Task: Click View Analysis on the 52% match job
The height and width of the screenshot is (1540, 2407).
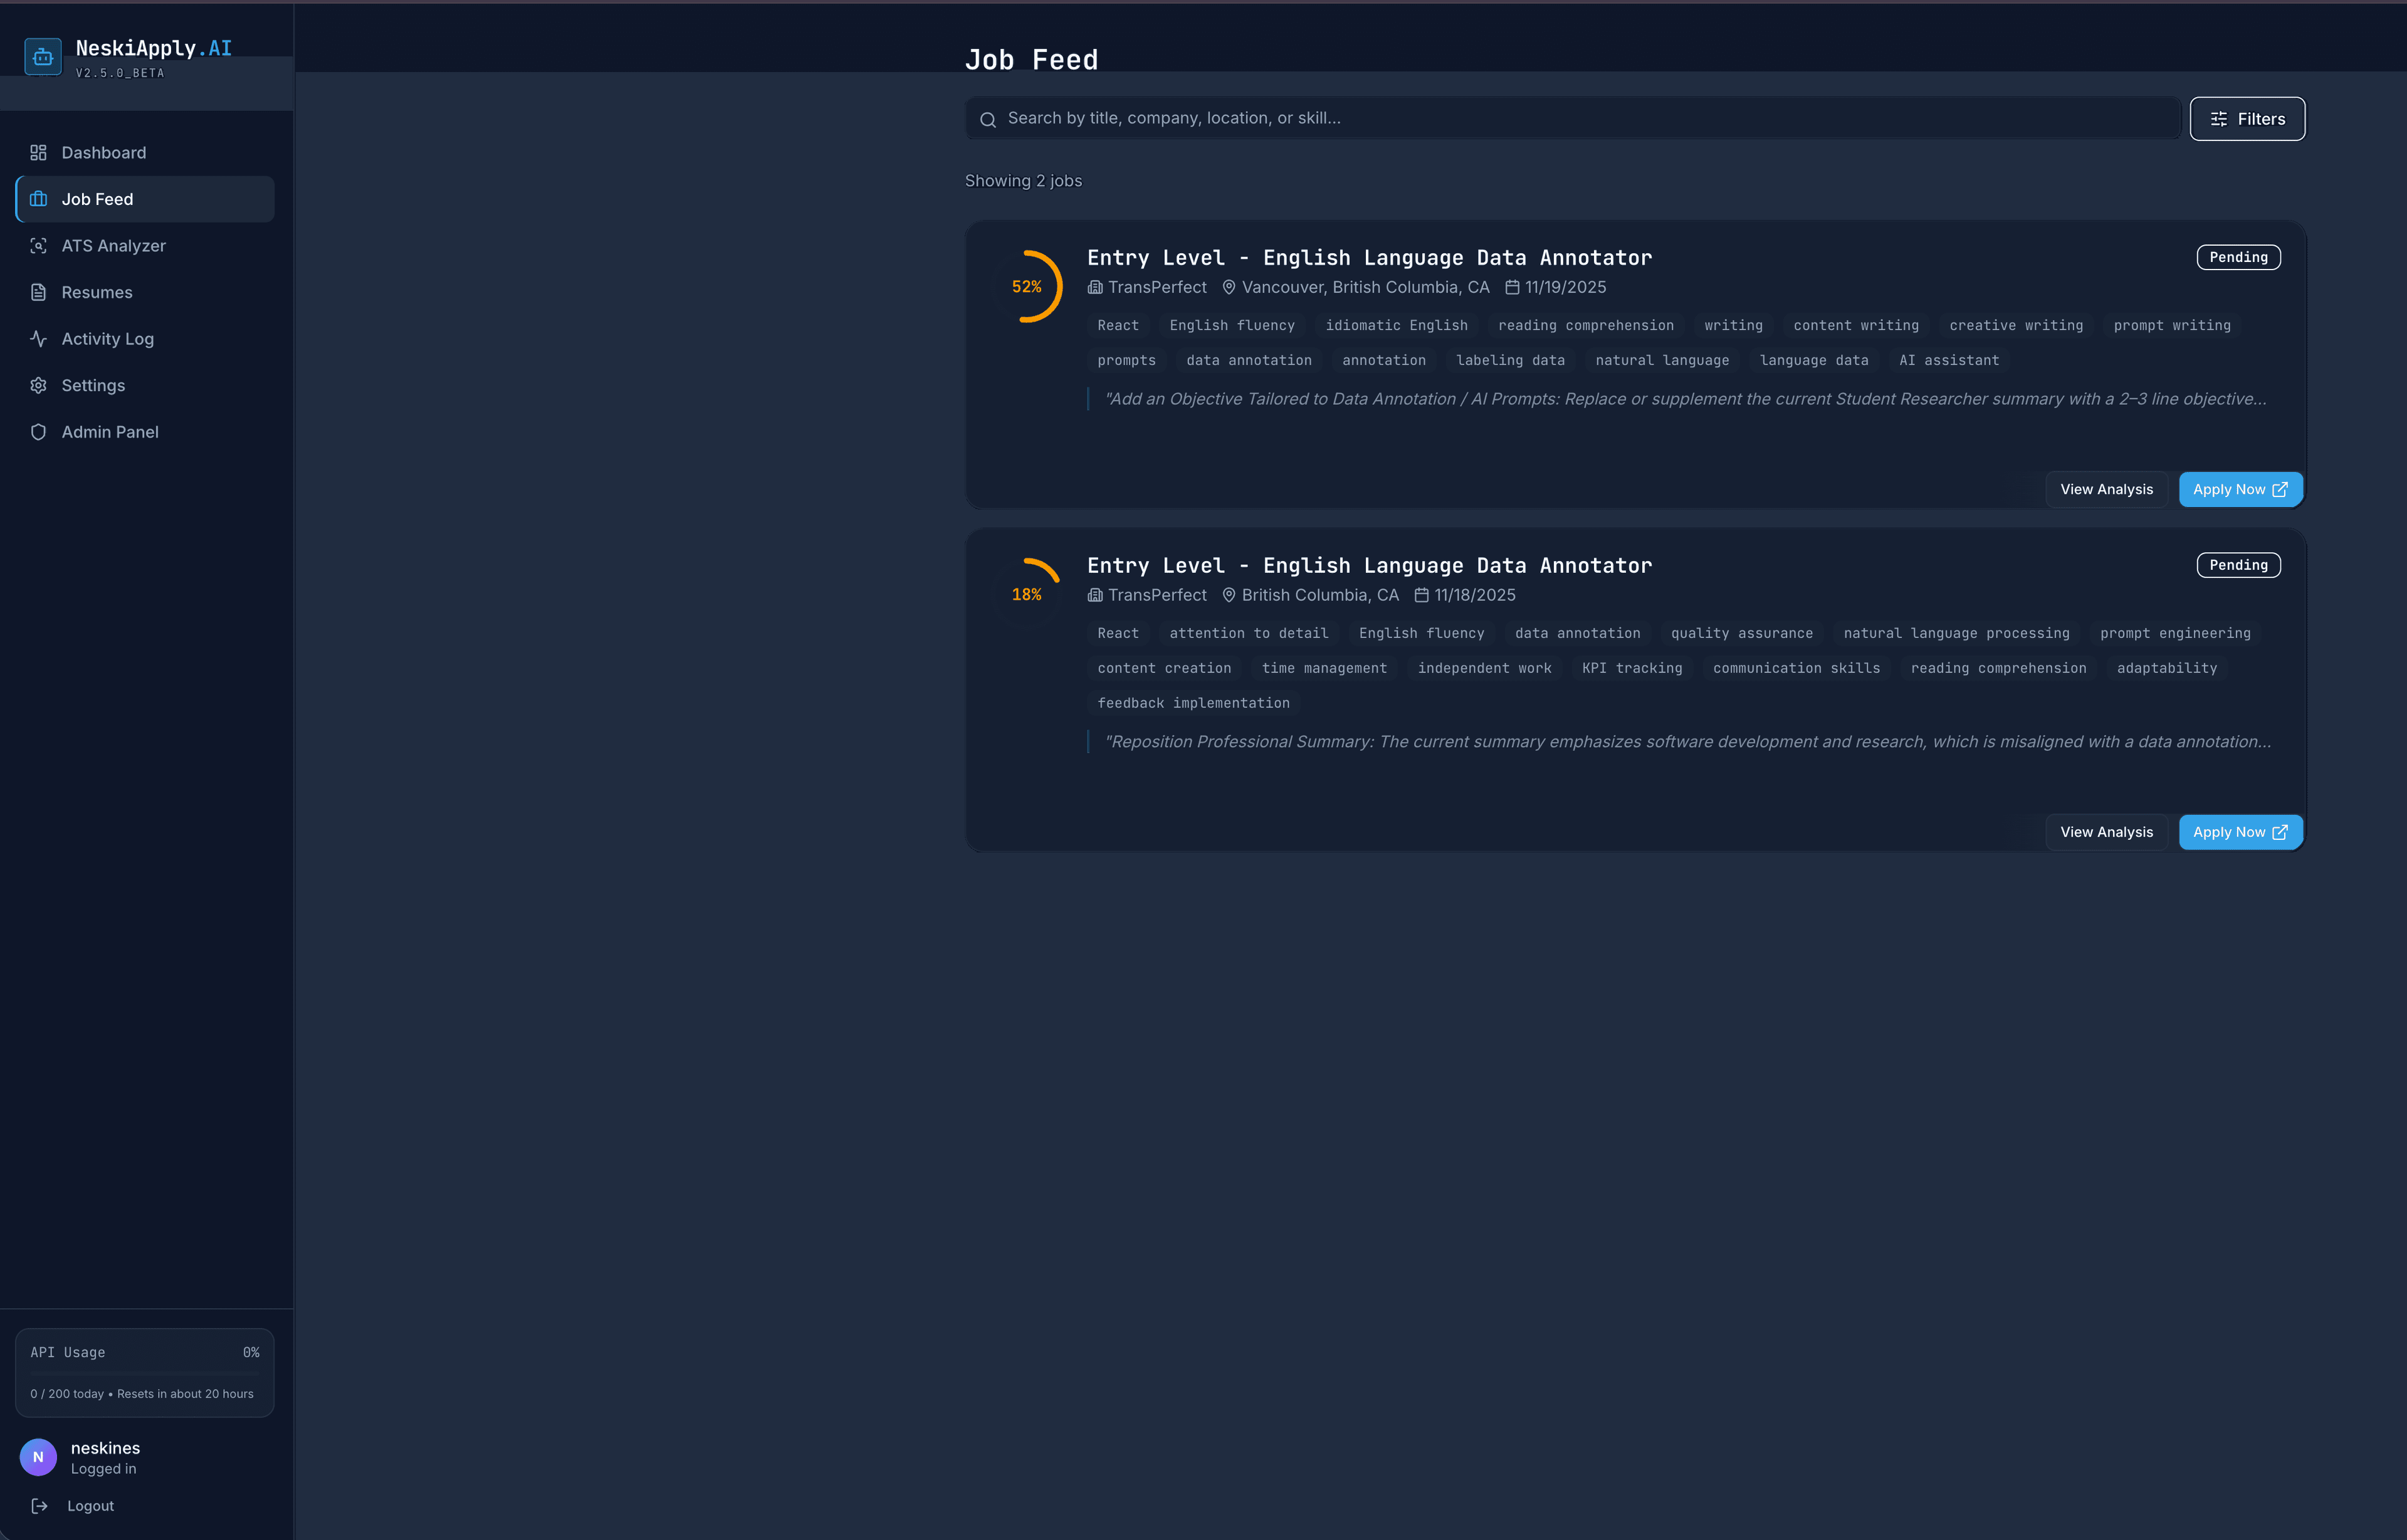Action: [2106, 489]
